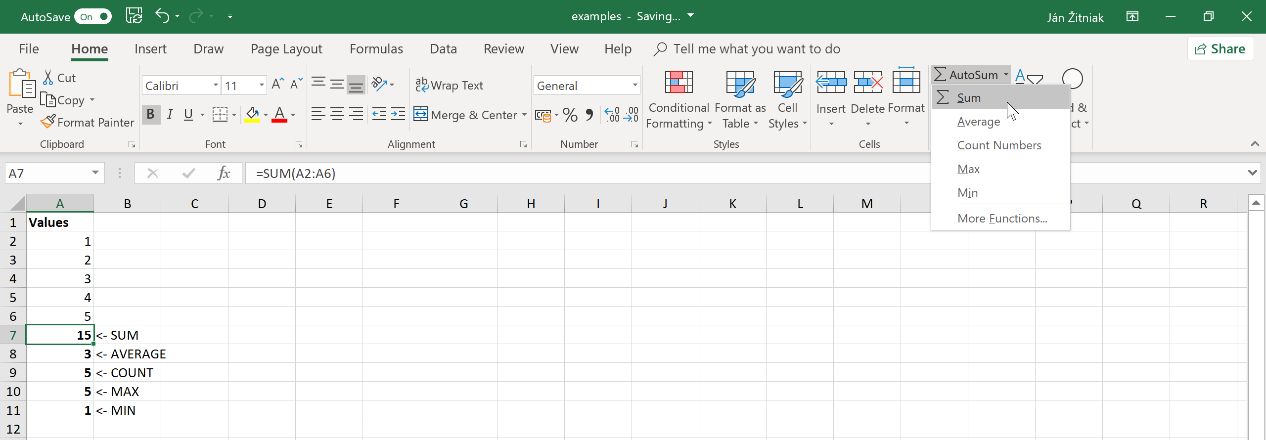Decrease font size with smaller A icon
This screenshot has height=440, width=1266.
(x=298, y=86)
